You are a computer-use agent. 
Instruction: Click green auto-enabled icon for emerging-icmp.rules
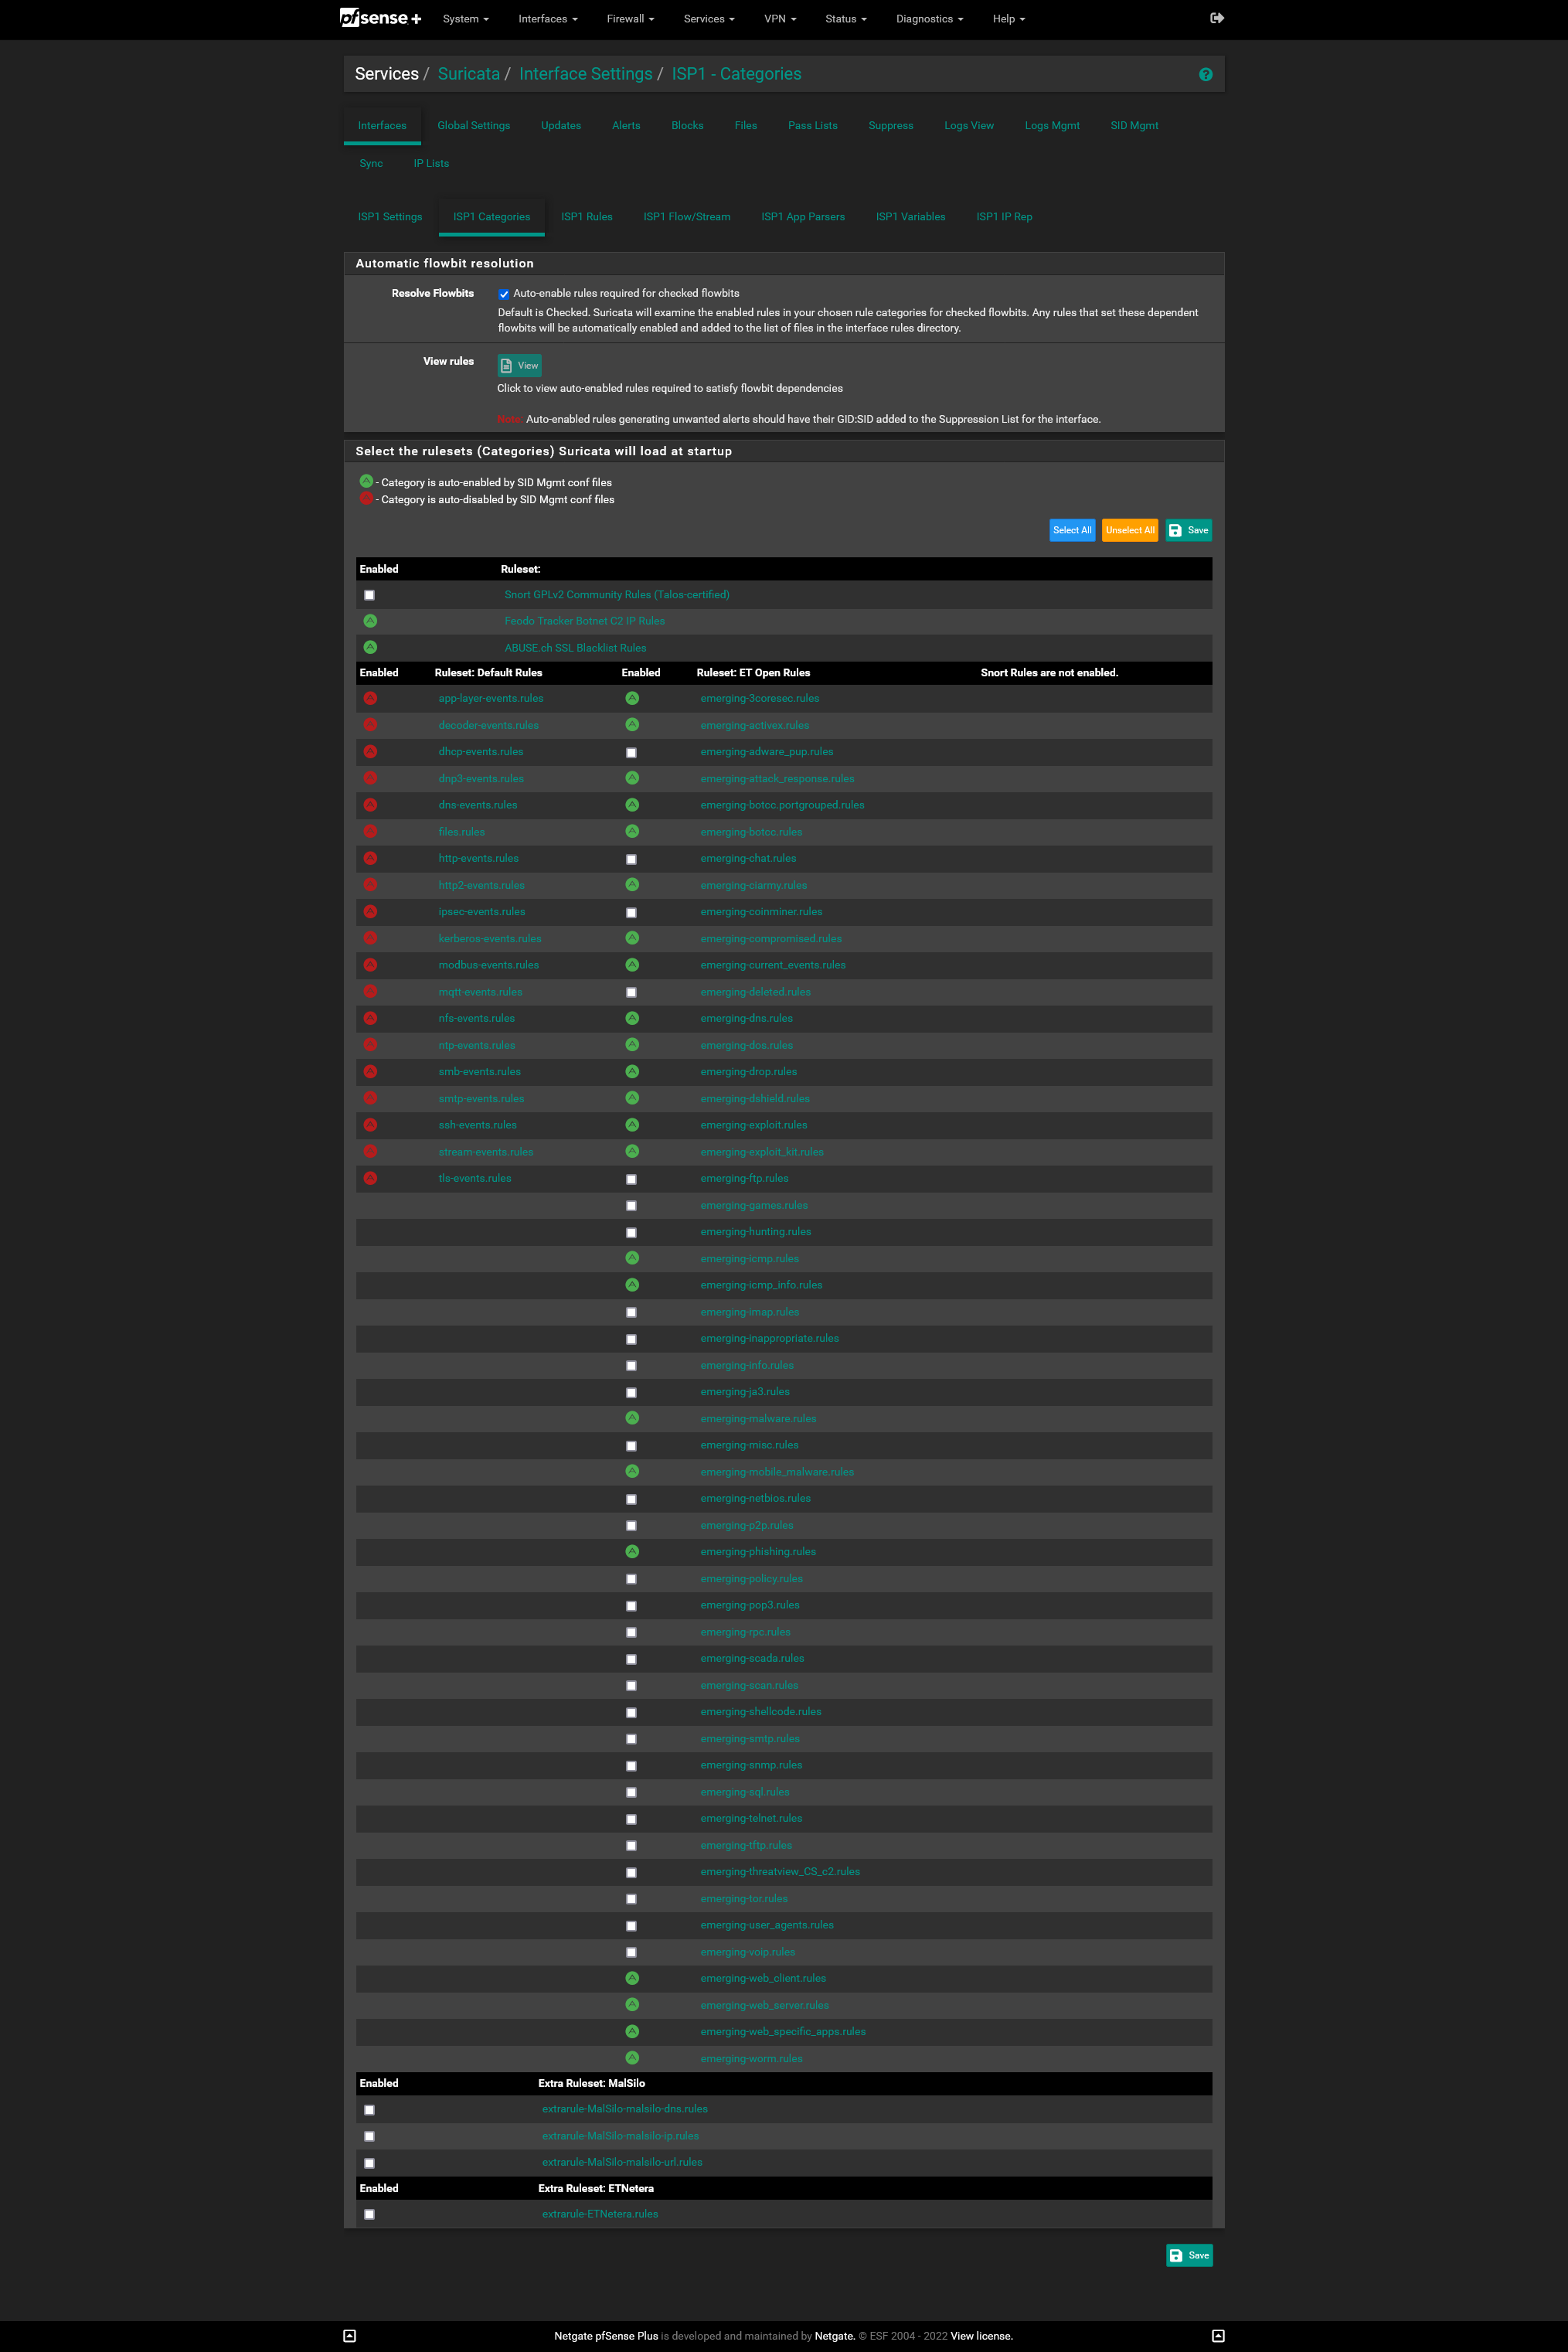click(632, 1258)
